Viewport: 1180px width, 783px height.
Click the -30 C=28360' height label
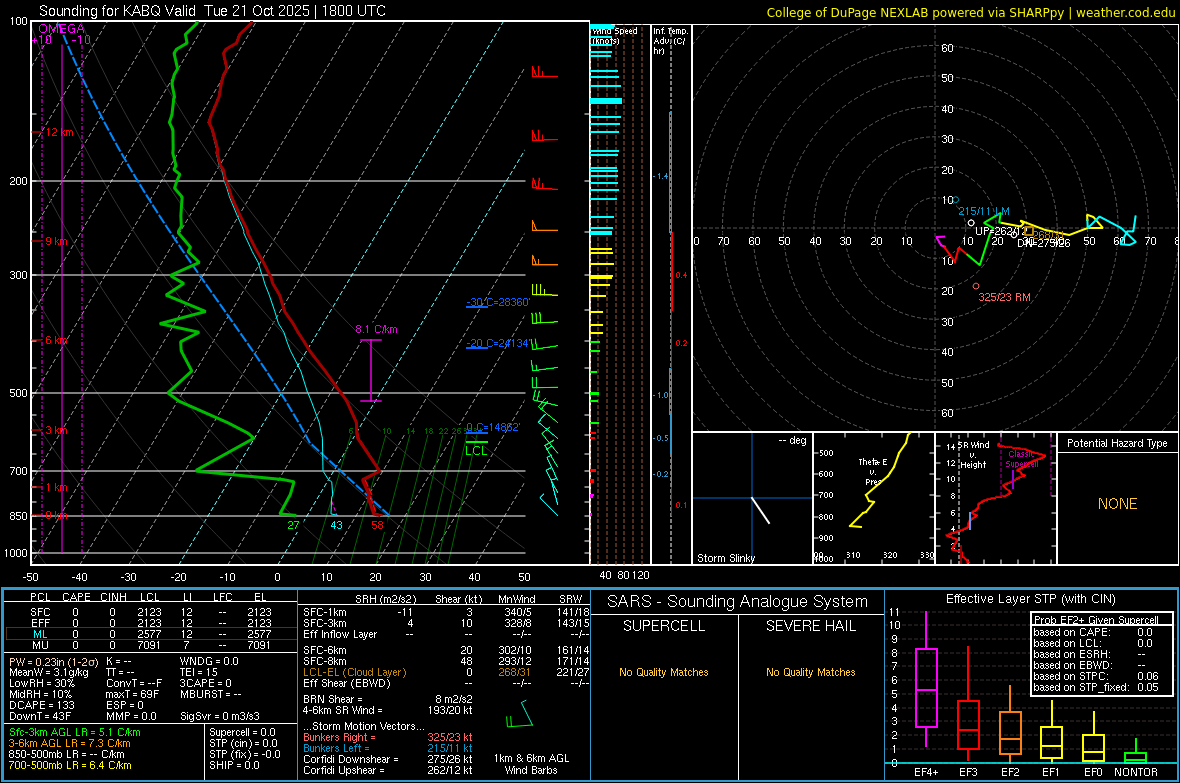click(498, 302)
